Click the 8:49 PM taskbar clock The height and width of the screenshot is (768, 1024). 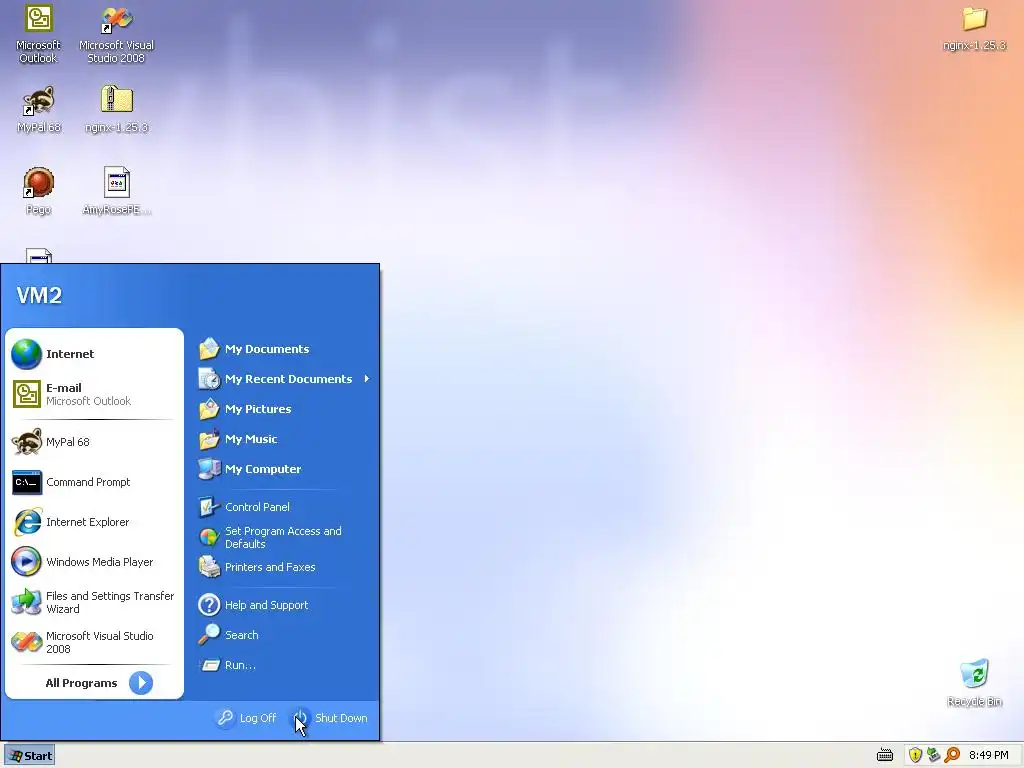tap(989, 756)
